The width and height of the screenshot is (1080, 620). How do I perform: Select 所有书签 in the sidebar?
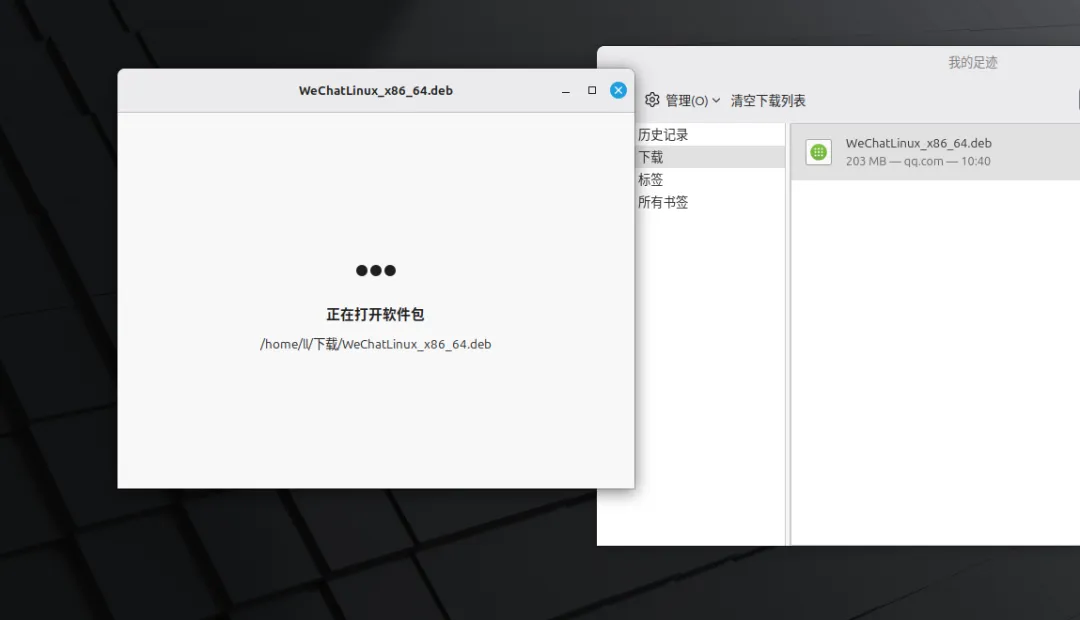click(663, 202)
